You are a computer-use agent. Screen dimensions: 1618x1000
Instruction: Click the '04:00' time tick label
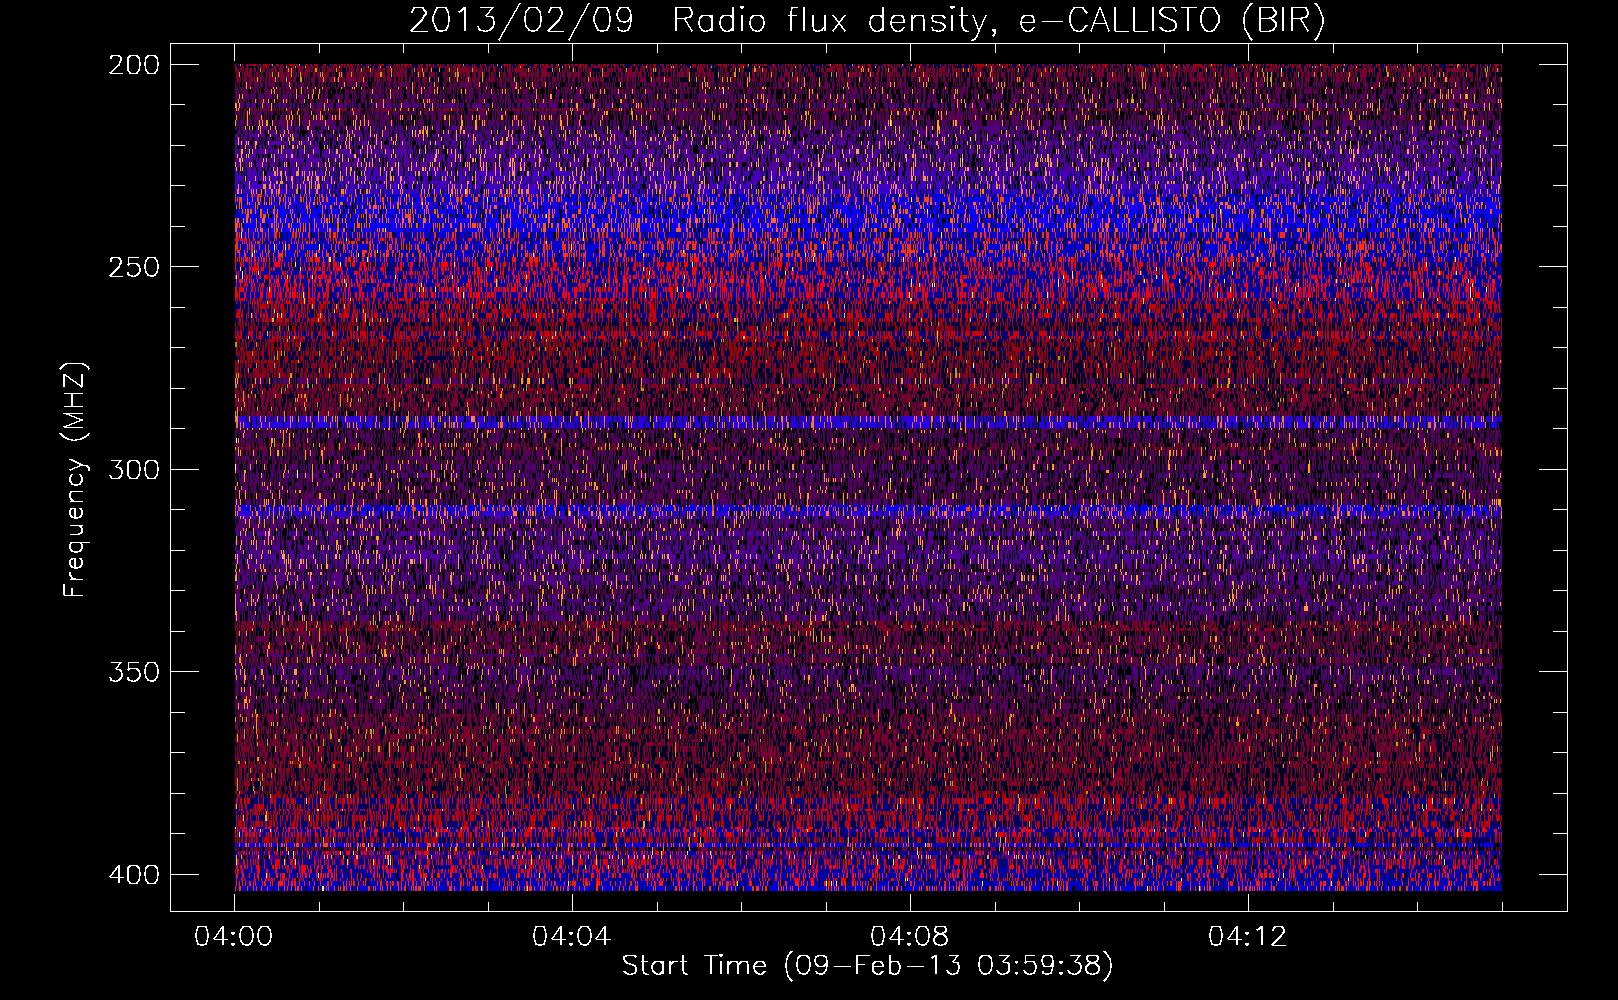tap(234, 937)
